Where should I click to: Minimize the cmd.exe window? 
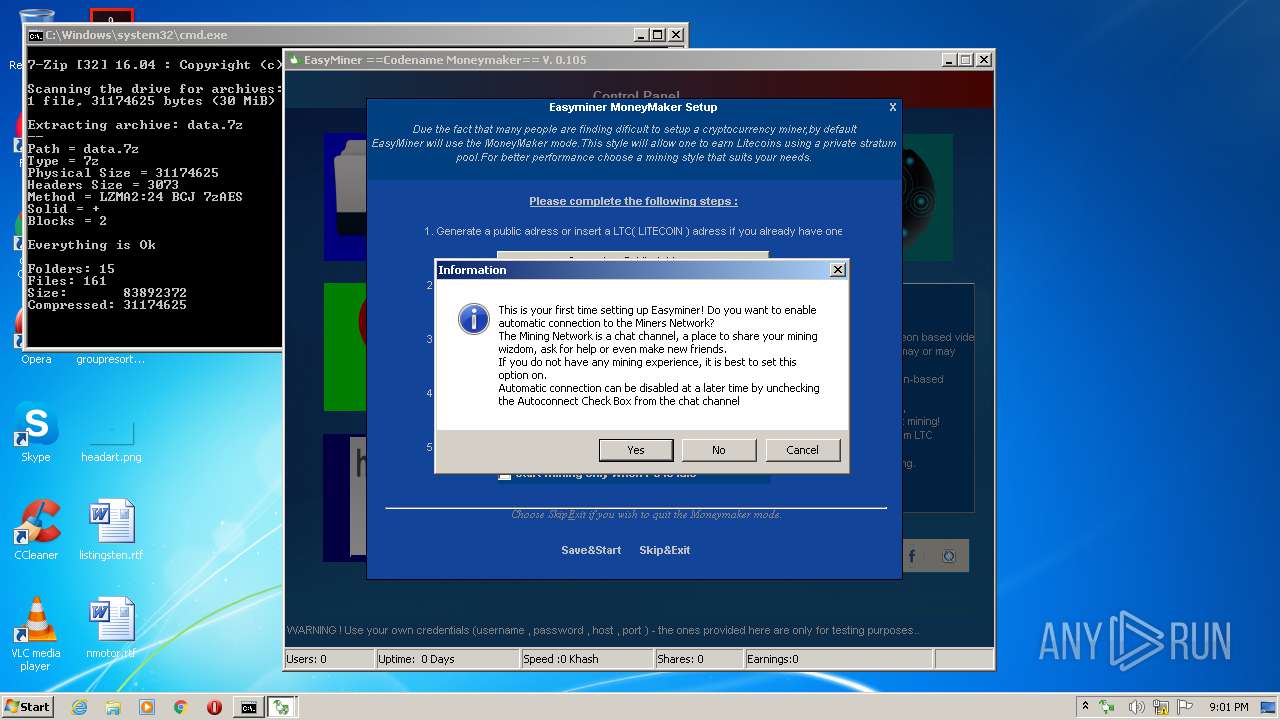click(x=640, y=35)
